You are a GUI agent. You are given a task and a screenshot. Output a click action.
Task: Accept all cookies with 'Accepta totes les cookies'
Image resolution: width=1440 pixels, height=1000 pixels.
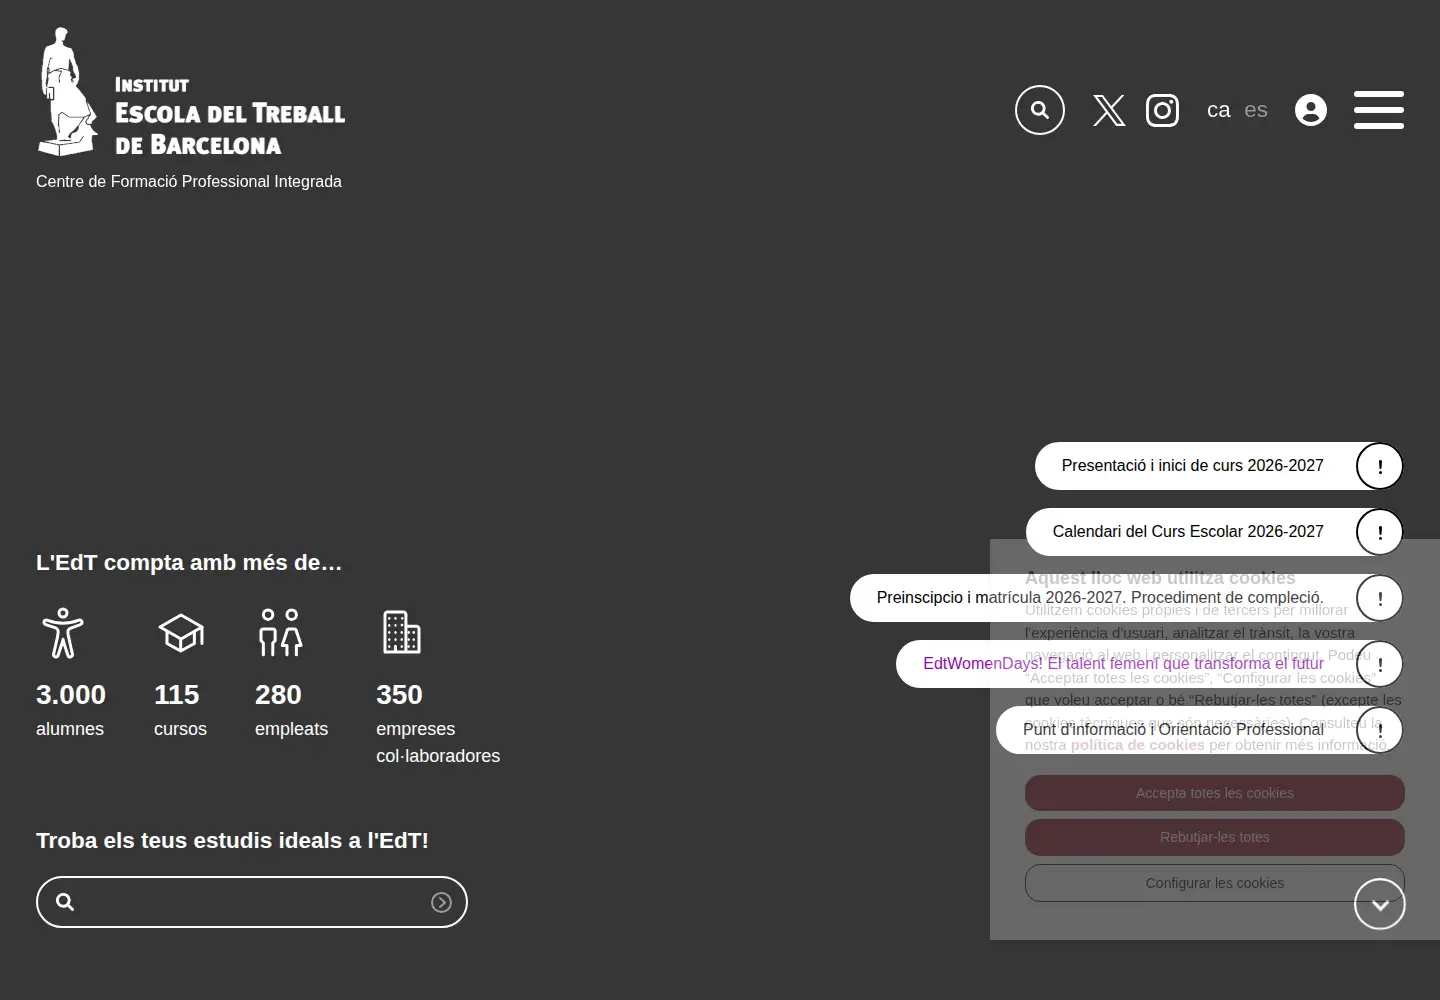coord(1215,793)
